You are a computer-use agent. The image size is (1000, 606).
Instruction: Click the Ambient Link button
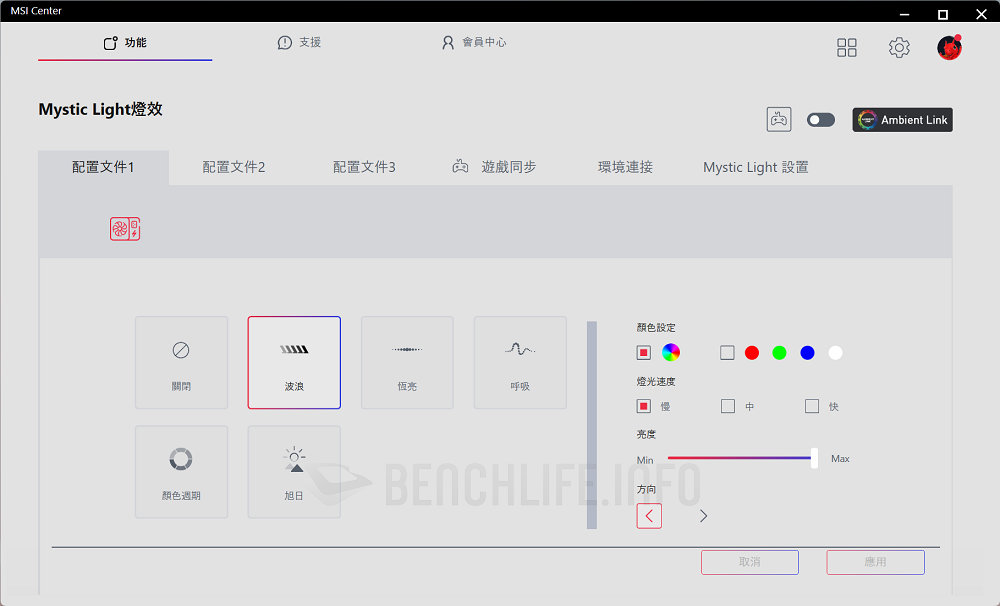coord(902,120)
